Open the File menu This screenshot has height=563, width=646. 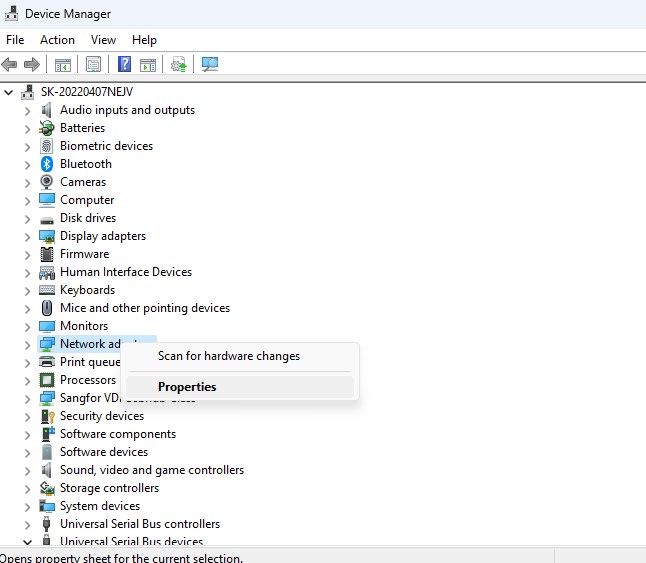(15, 40)
